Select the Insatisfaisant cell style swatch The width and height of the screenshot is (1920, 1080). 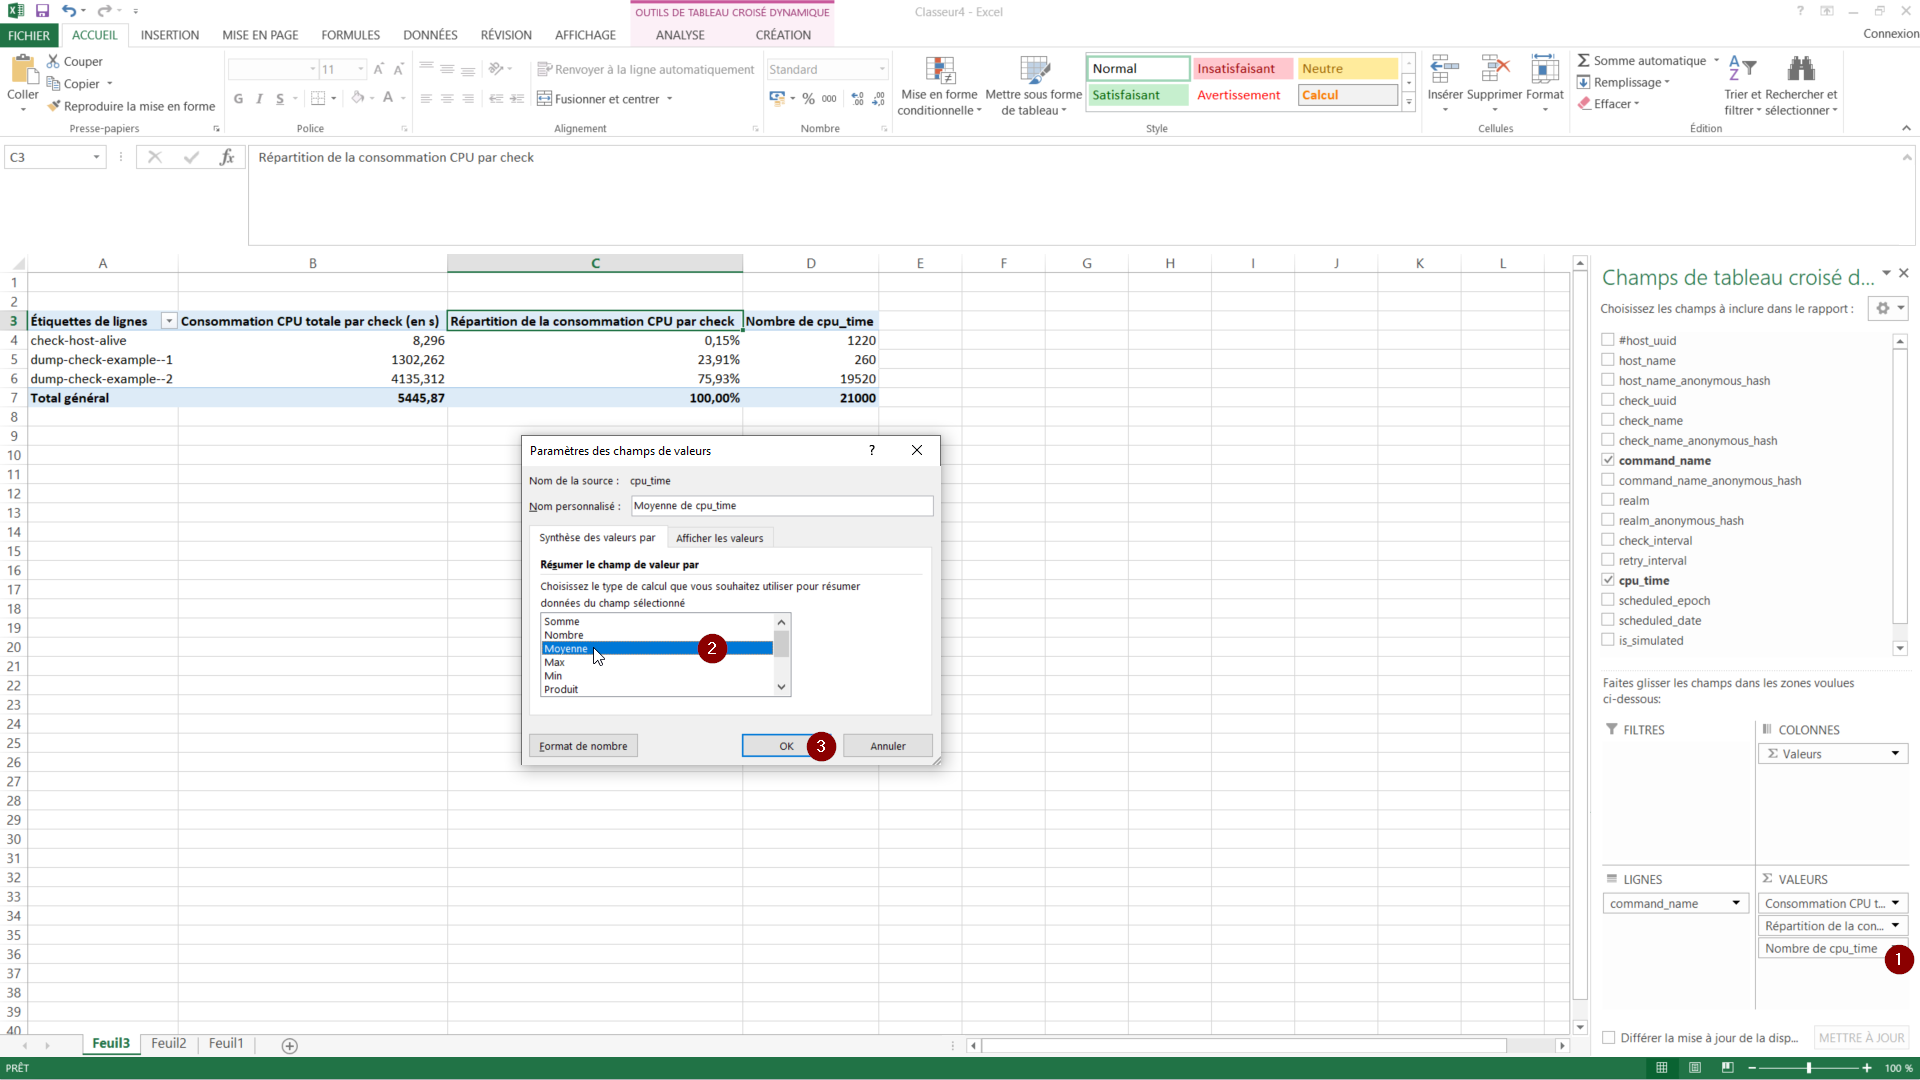tap(1241, 69)
